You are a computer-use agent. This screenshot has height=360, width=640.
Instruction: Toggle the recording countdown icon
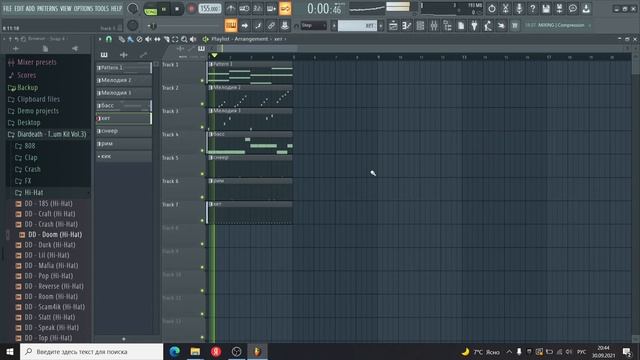(258, 8)
